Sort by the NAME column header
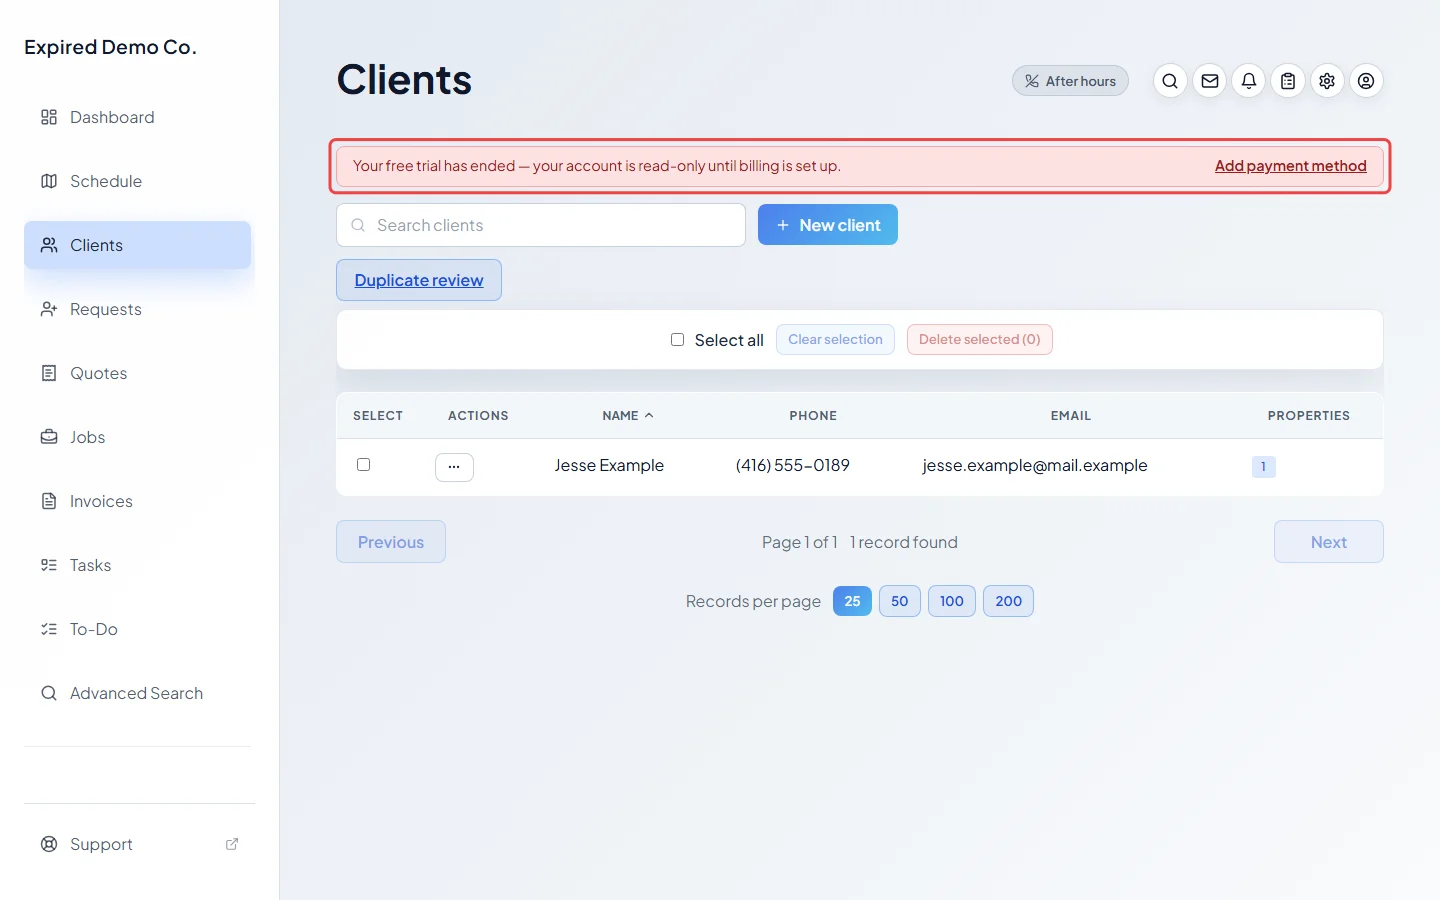 coord(628,415)
